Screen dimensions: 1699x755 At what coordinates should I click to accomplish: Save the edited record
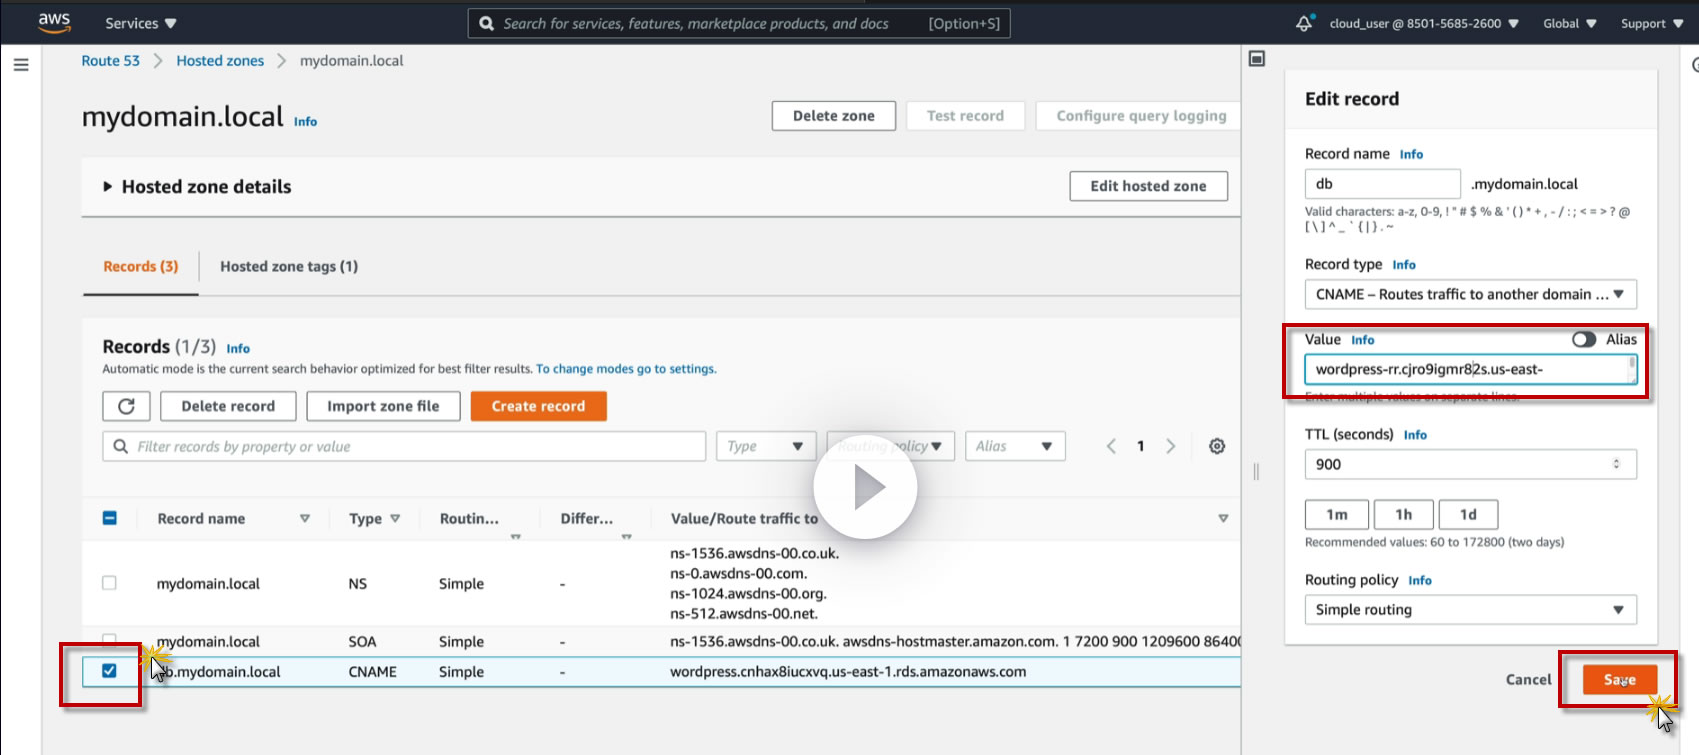point(1620,680)
